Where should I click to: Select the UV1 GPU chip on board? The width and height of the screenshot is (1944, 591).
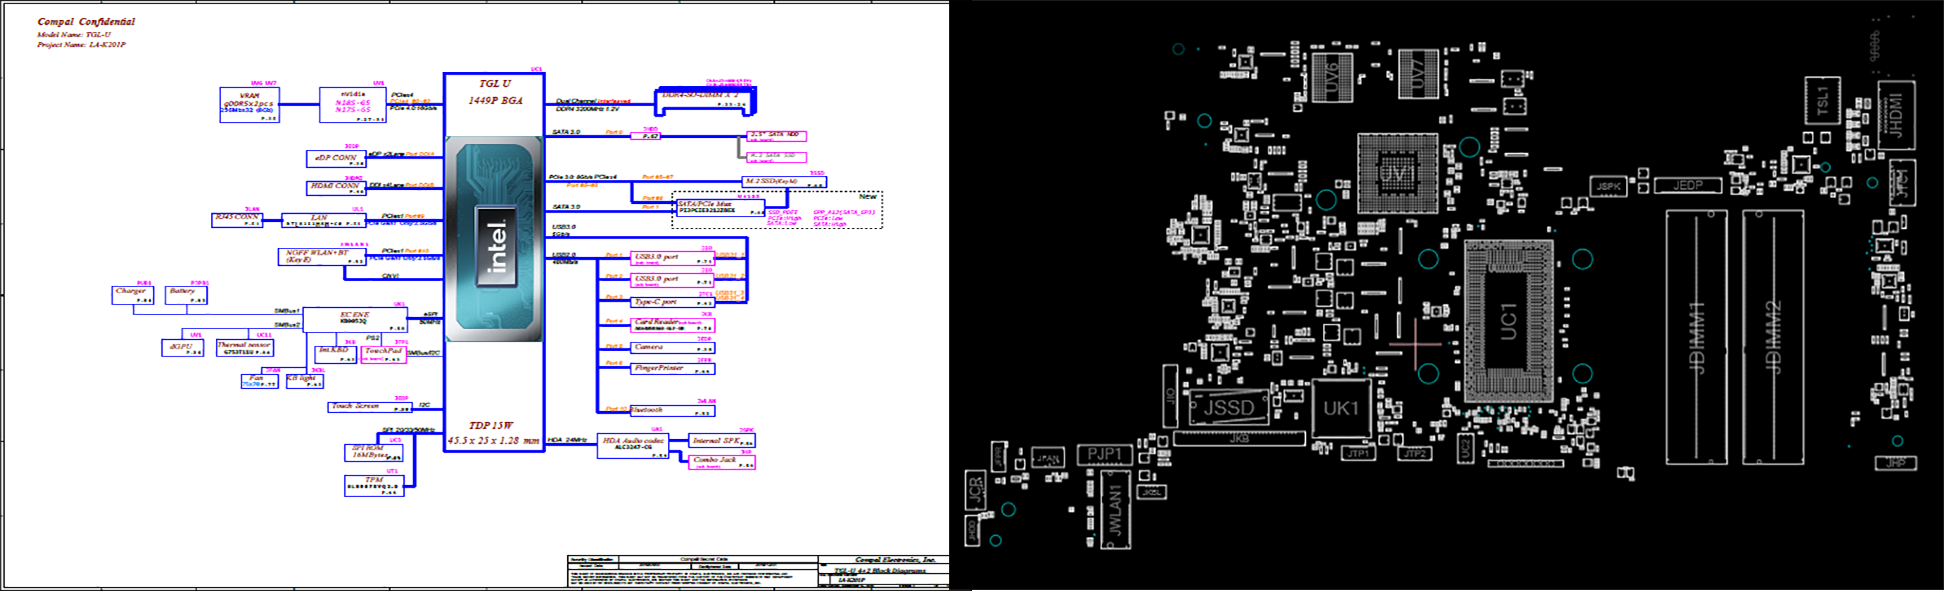(x=1397, y=174)
